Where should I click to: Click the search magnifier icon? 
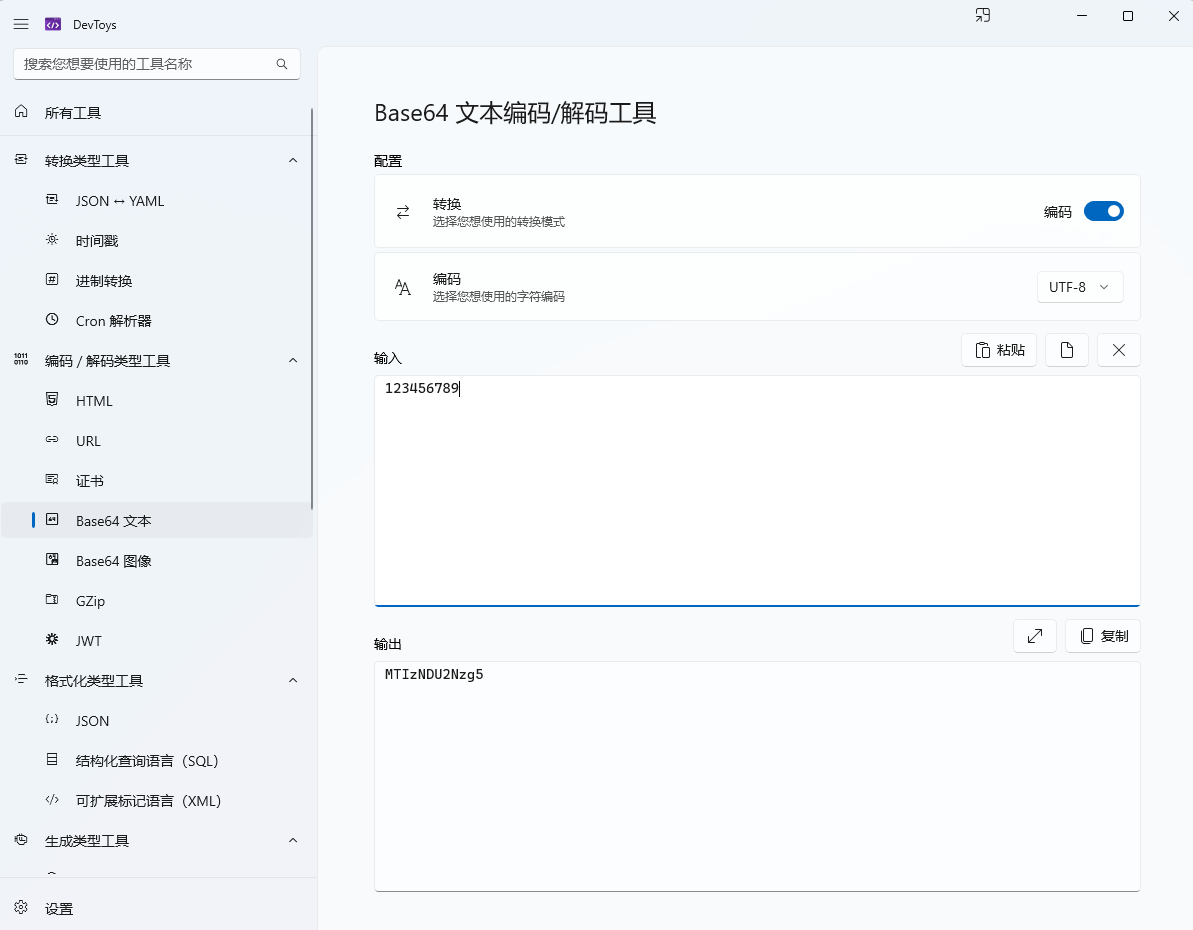[x=282, y=64]
